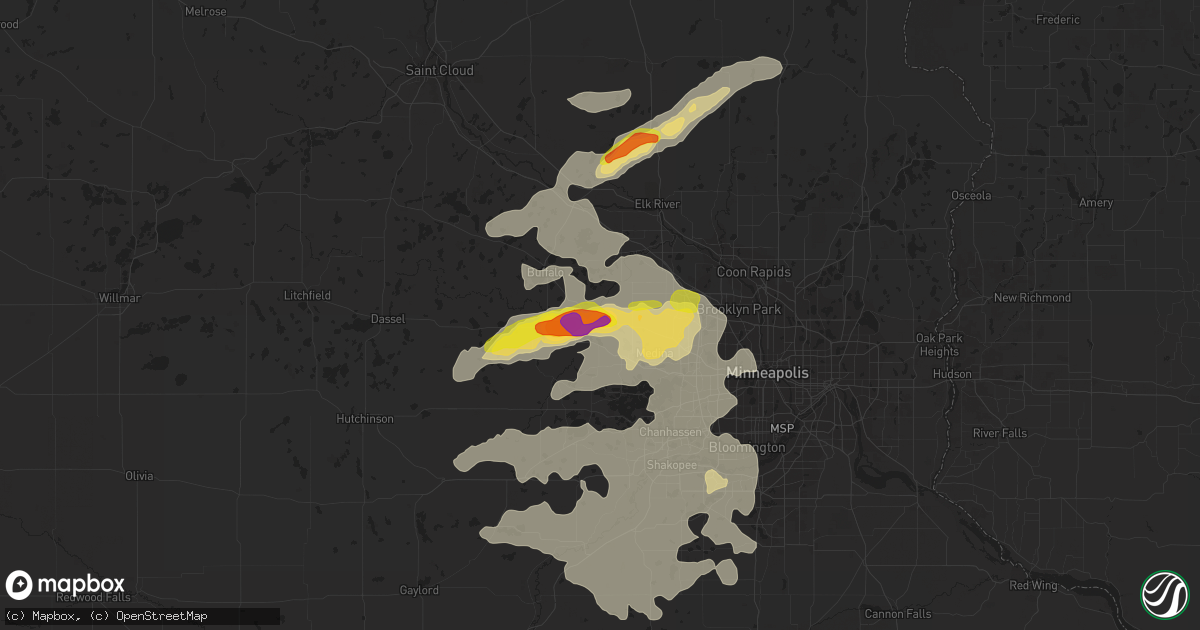Image resolution: width=1200 pixels, height=630 pixels.
Task: Select the Brooklyn Park label
Action: [x=739, y=310]
